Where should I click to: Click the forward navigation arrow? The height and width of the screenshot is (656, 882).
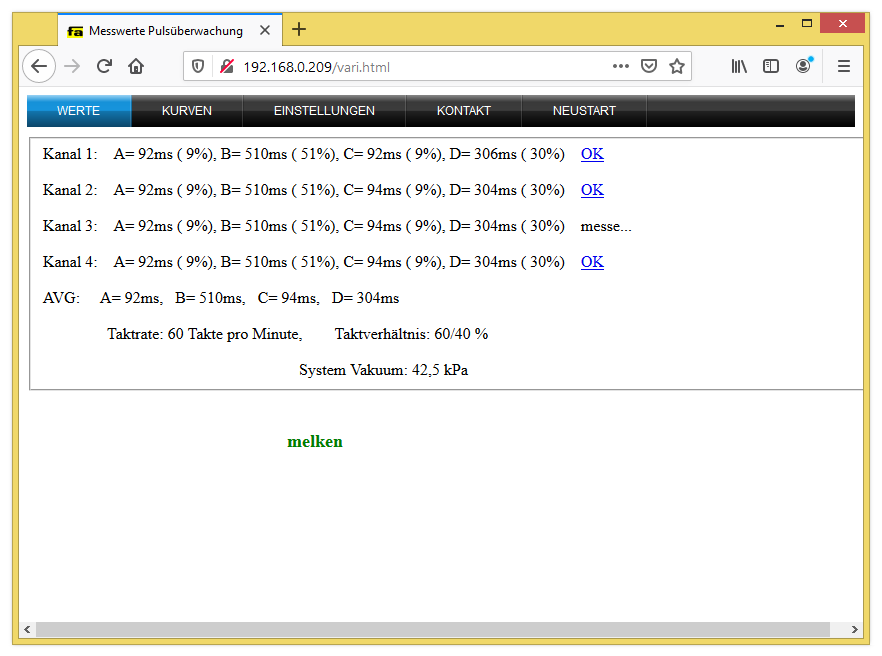pyautogui.click(x=72, y=66)
